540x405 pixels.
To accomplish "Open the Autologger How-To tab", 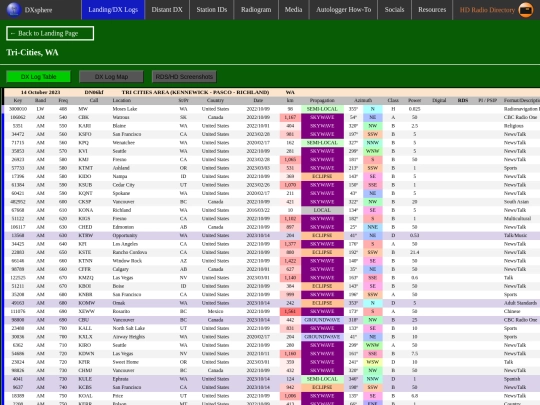I will (x=343, y=10).
